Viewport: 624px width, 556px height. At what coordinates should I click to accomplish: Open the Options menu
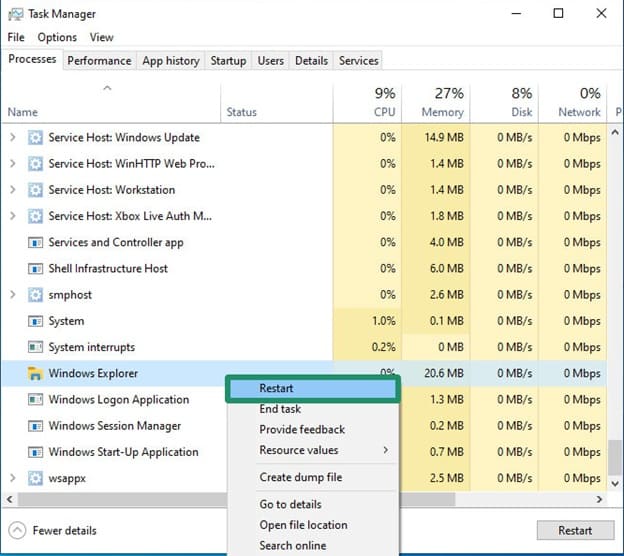point(57,37)
